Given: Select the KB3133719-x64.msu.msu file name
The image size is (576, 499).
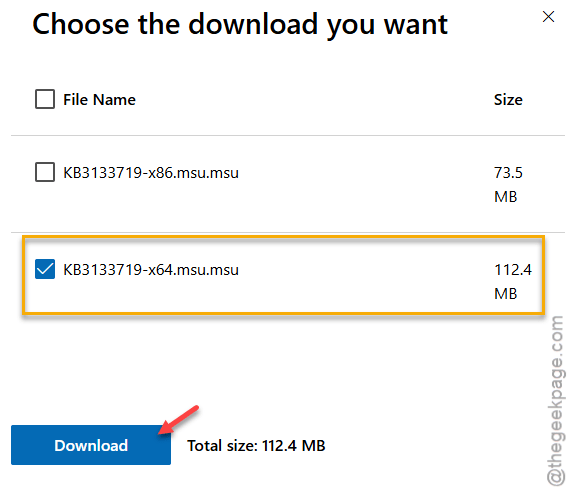Looking at the screenshot, I should pos(151,270).
